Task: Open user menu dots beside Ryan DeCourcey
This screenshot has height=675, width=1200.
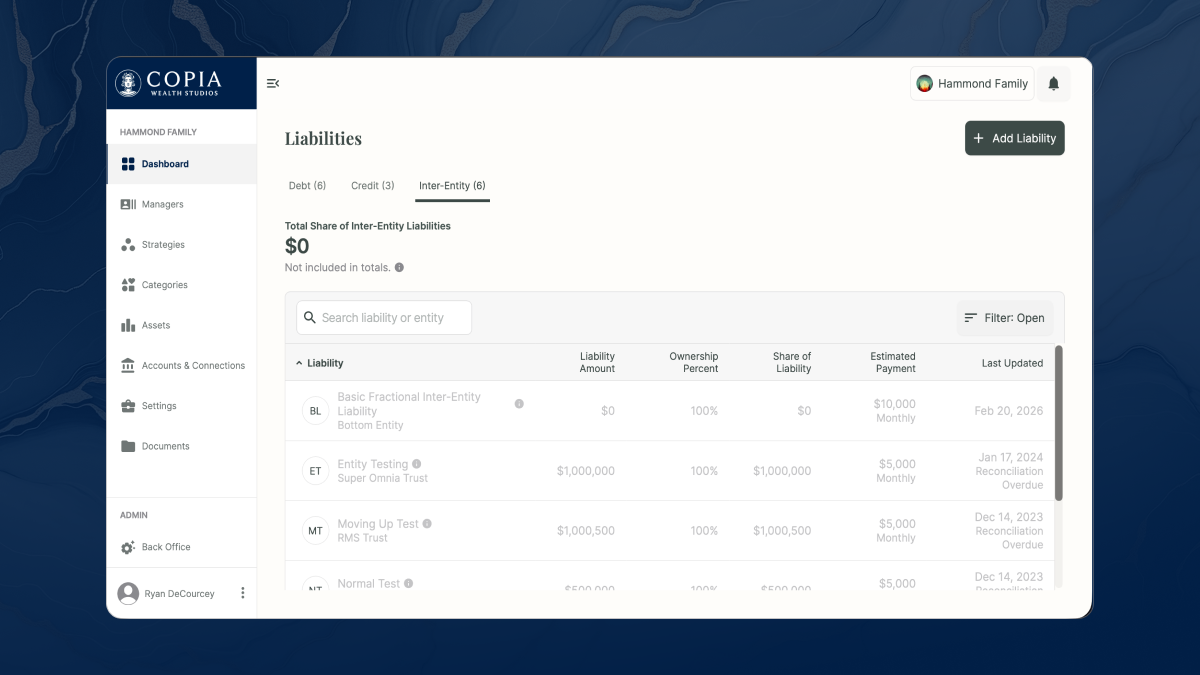Action: [x=242, y=593]
